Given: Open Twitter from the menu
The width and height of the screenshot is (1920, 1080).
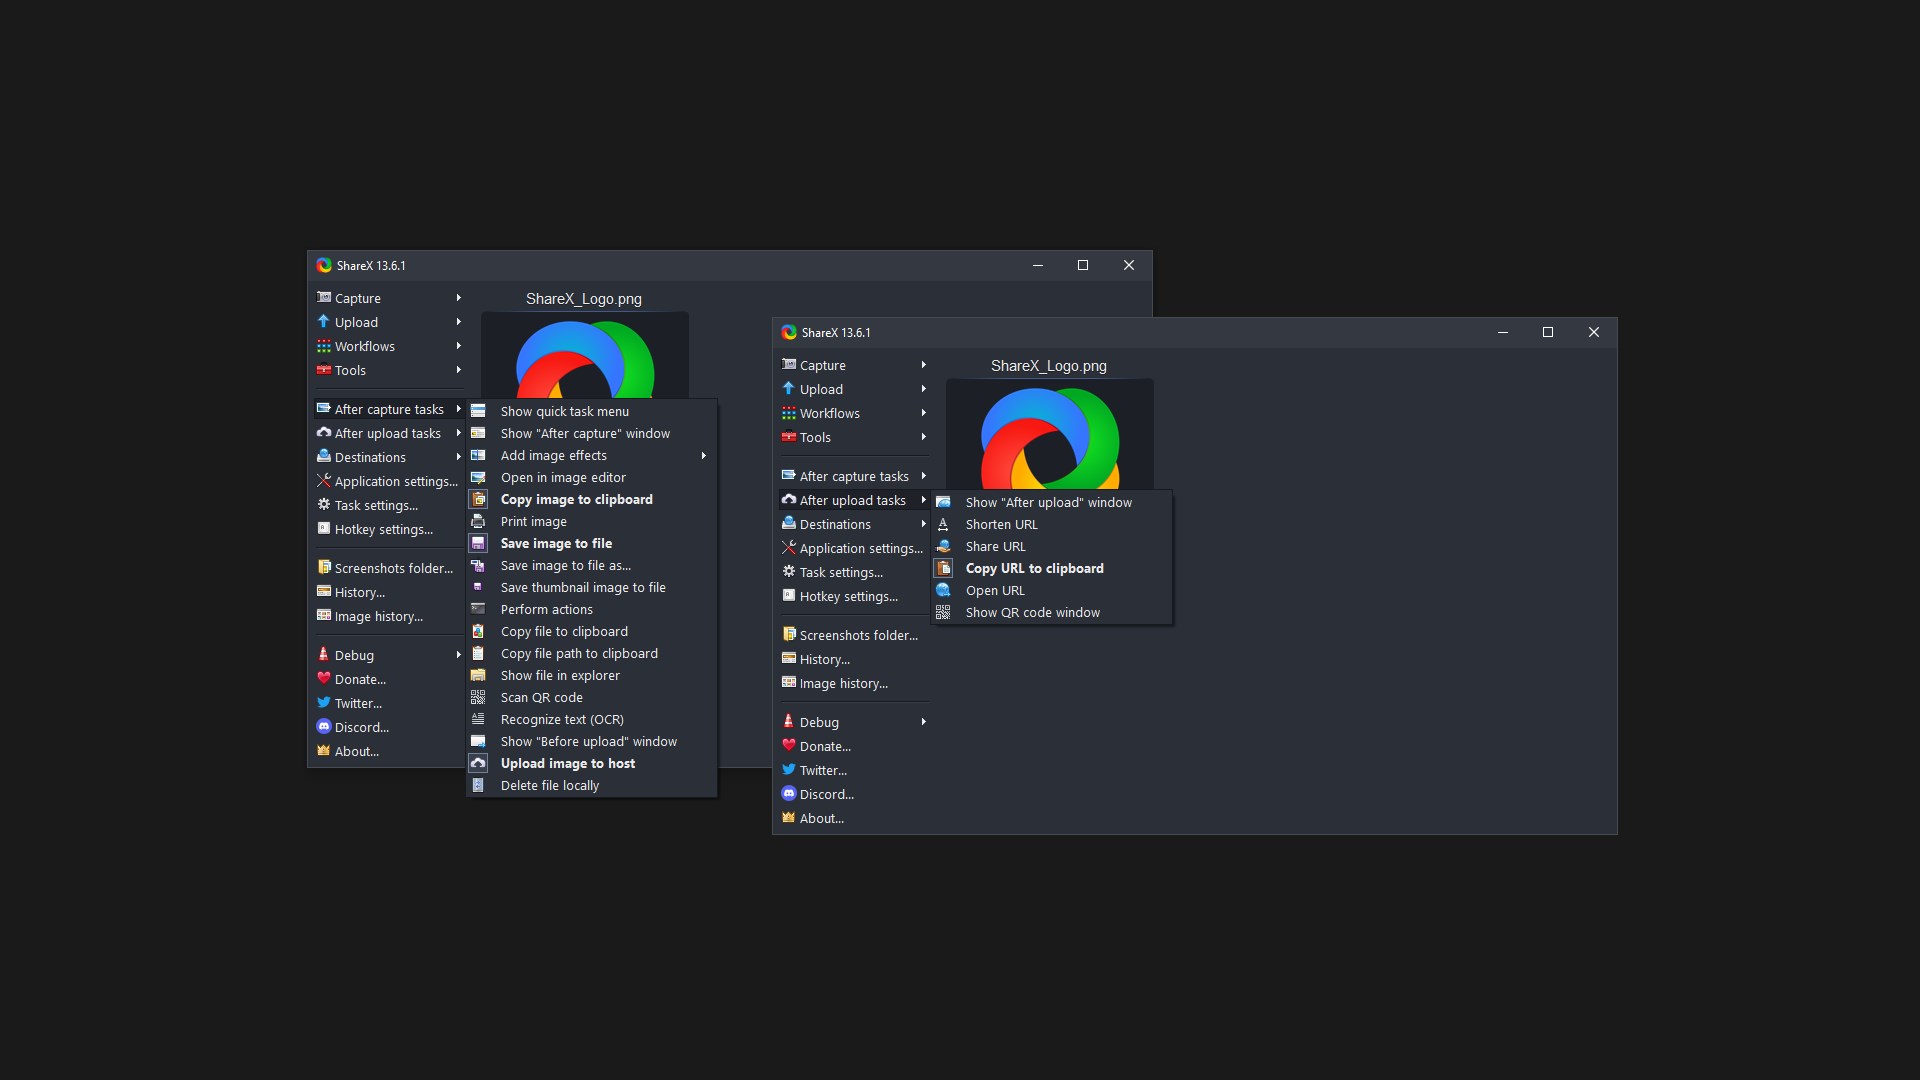Looking at the screenshot, I should click(357, 703).
